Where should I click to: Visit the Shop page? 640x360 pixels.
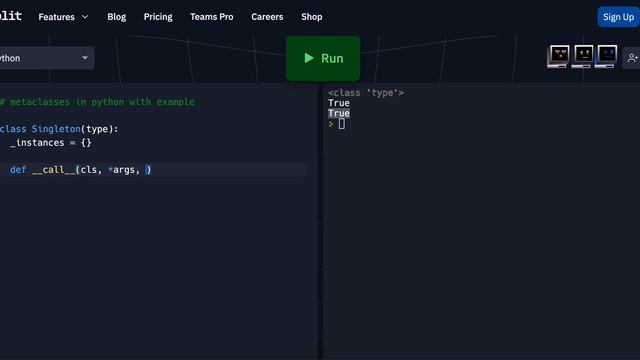(312, 17)
